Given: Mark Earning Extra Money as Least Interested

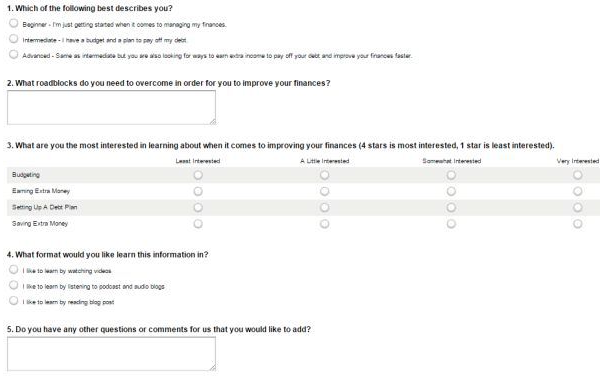Looking at the screenshot, I should (198, 191).
